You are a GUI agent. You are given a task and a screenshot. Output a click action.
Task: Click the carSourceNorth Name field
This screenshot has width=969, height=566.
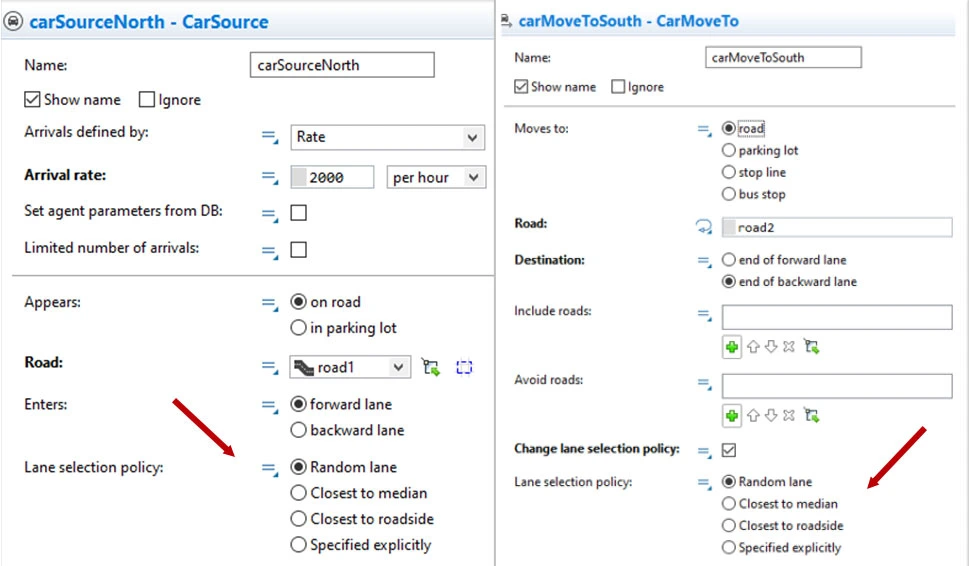click(x=342, y=65)
